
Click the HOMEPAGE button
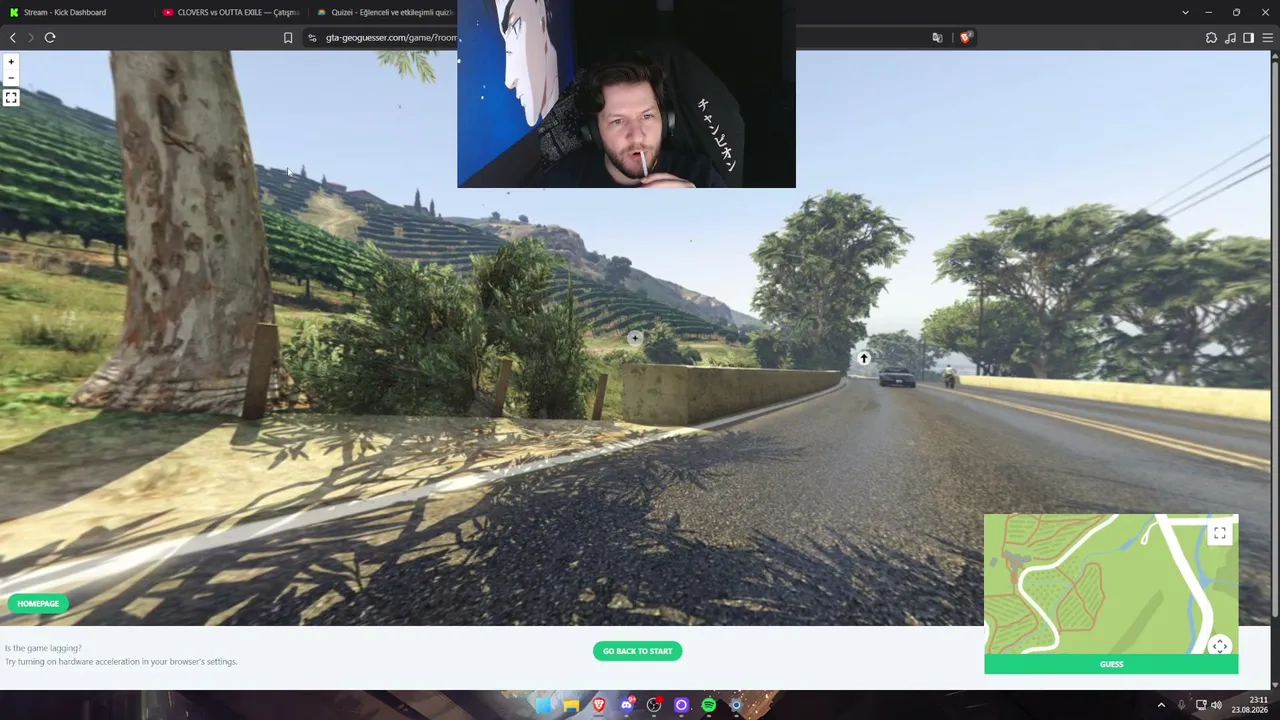click(x=38, y=604)
